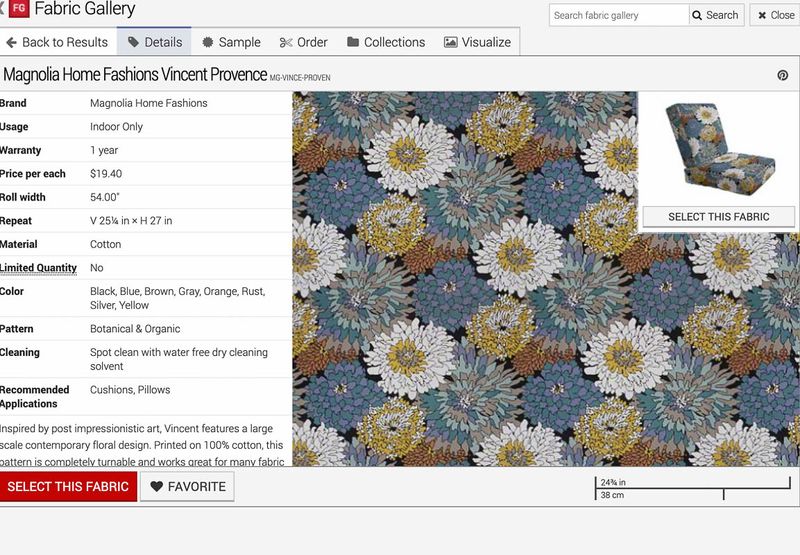Click the Pattern value Botanical & Organic
The height and width of the screenshot is (555, 800).
(135, 329)
